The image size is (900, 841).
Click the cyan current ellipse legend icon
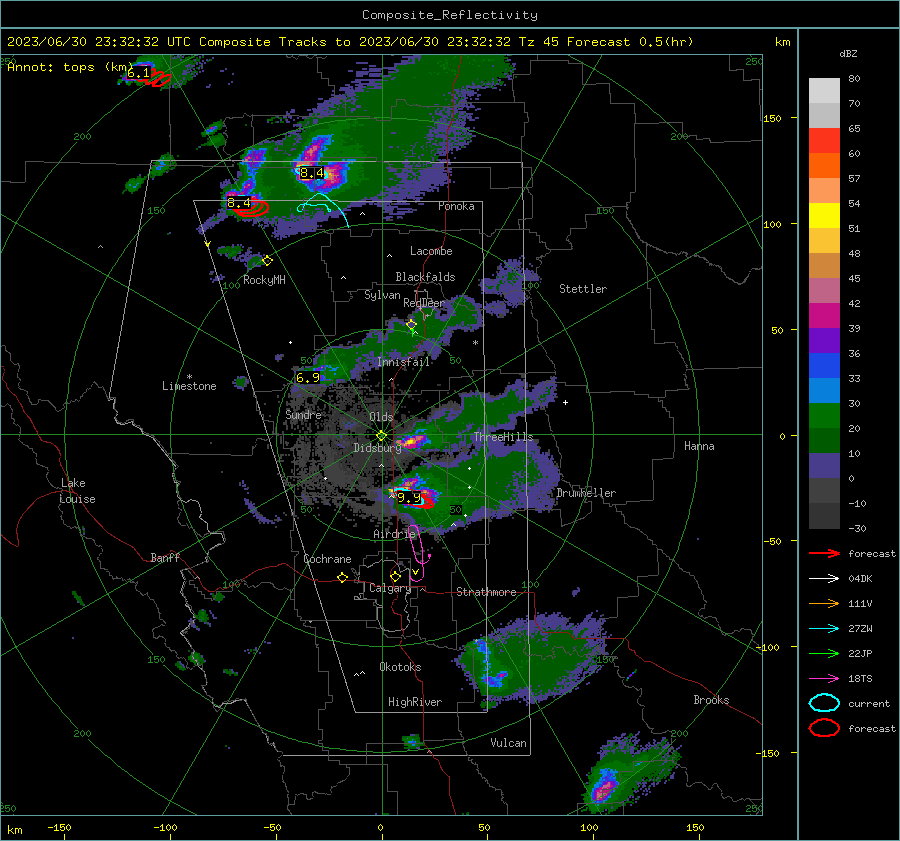[x=824, y=703]
